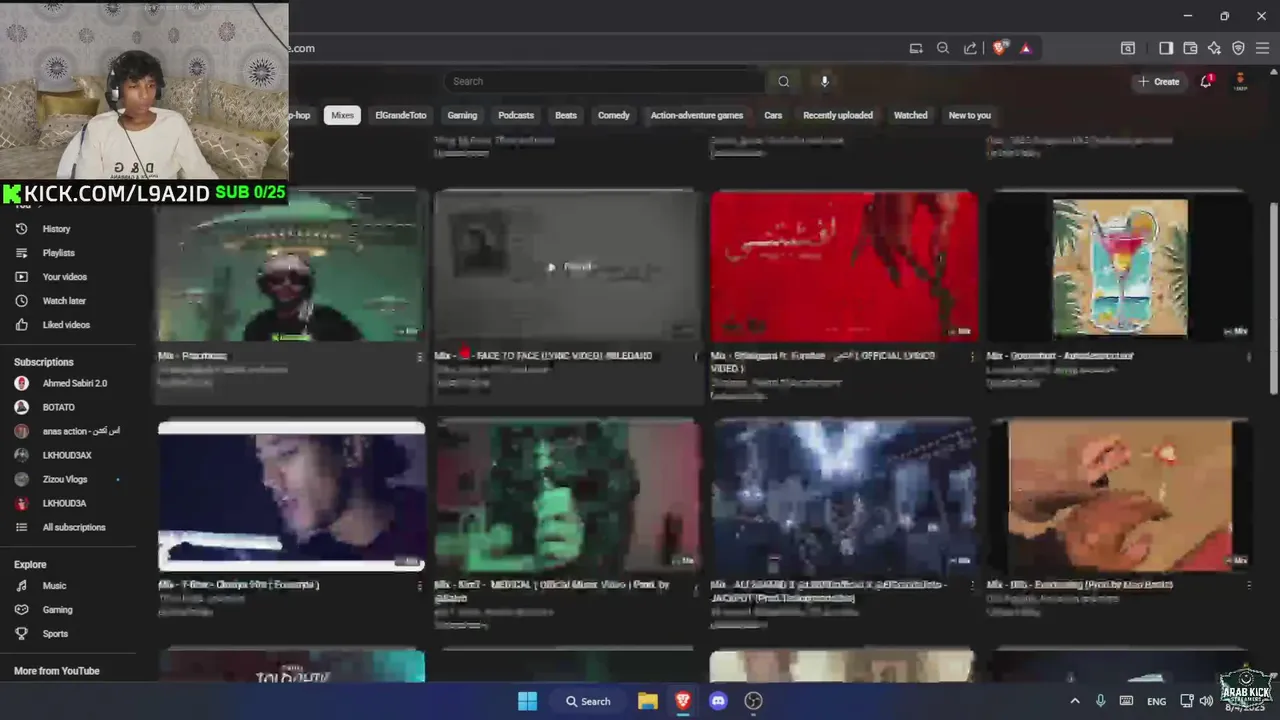The image size is (1280, 720).
Task: Open the ENG language switcher
Action: [1157, 702]
